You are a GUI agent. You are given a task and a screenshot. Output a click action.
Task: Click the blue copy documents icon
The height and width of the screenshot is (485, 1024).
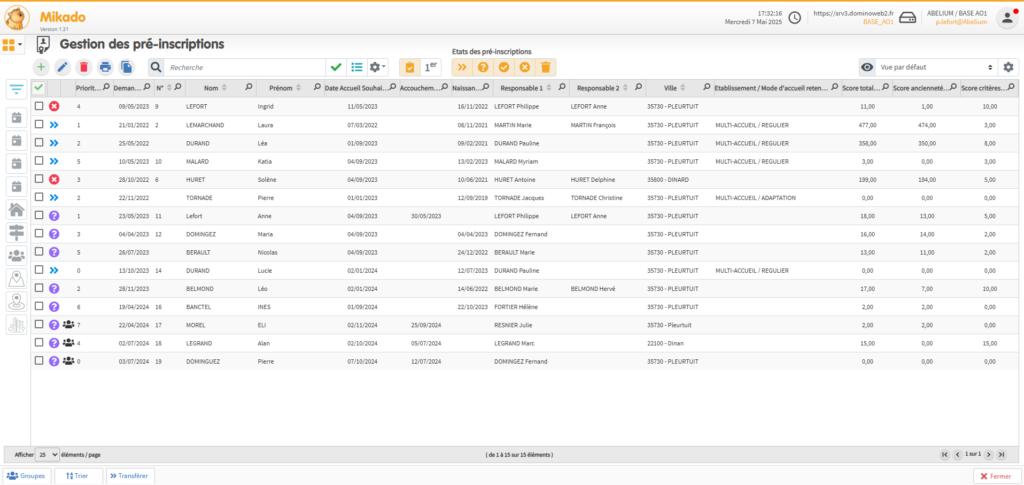[126, 67]
